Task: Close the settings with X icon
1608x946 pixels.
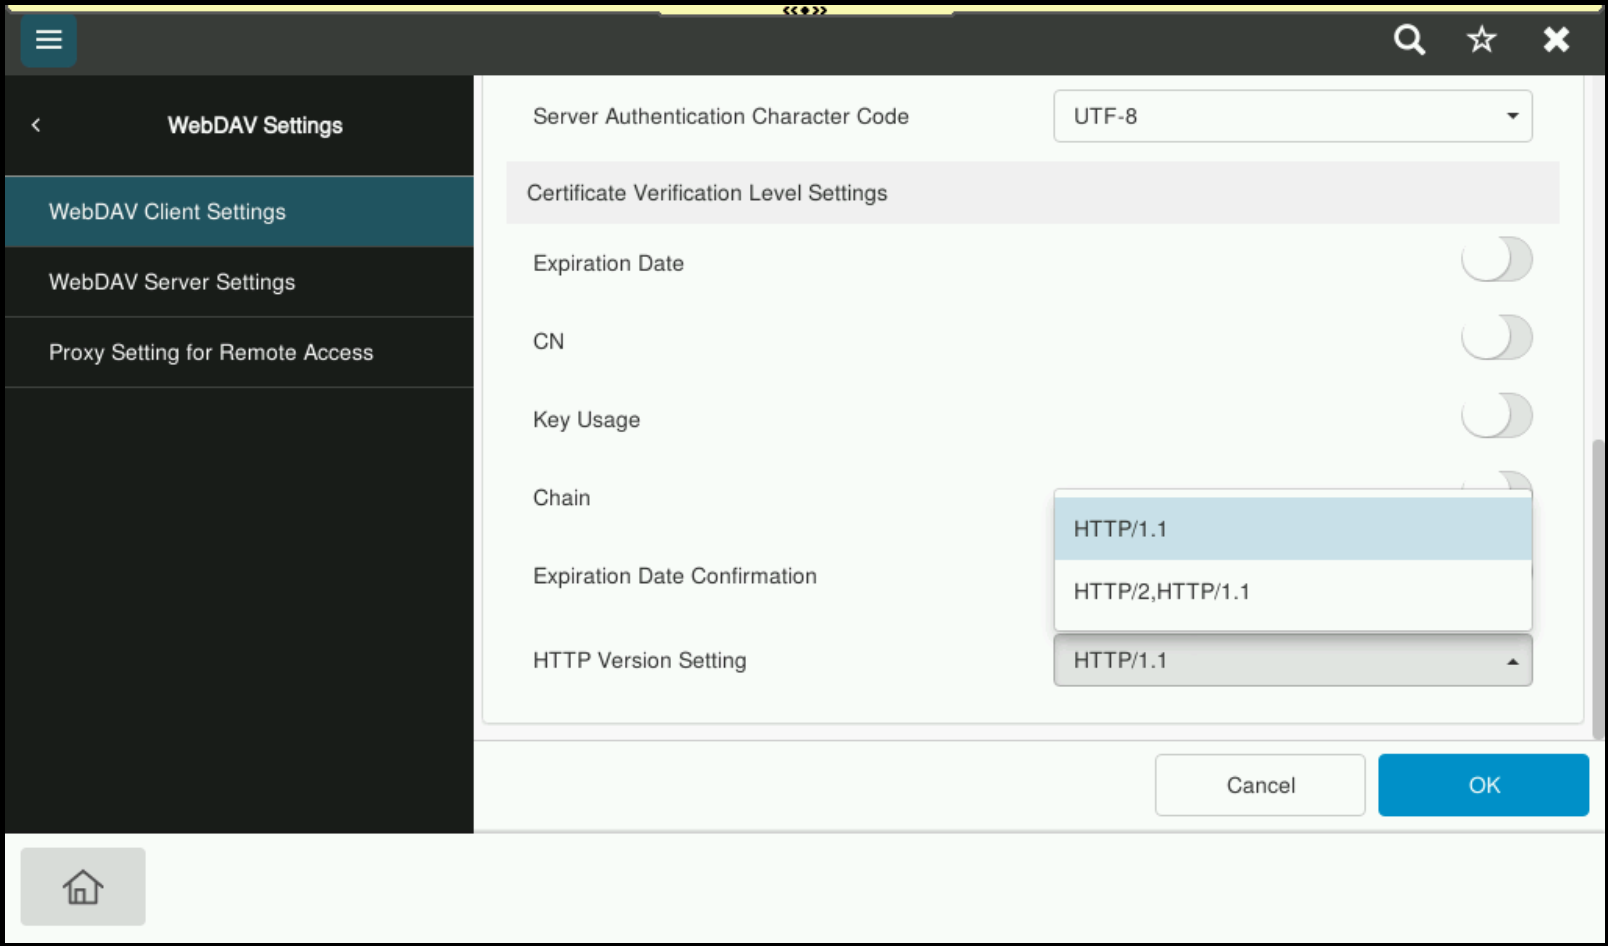Action: (1555, 40)
